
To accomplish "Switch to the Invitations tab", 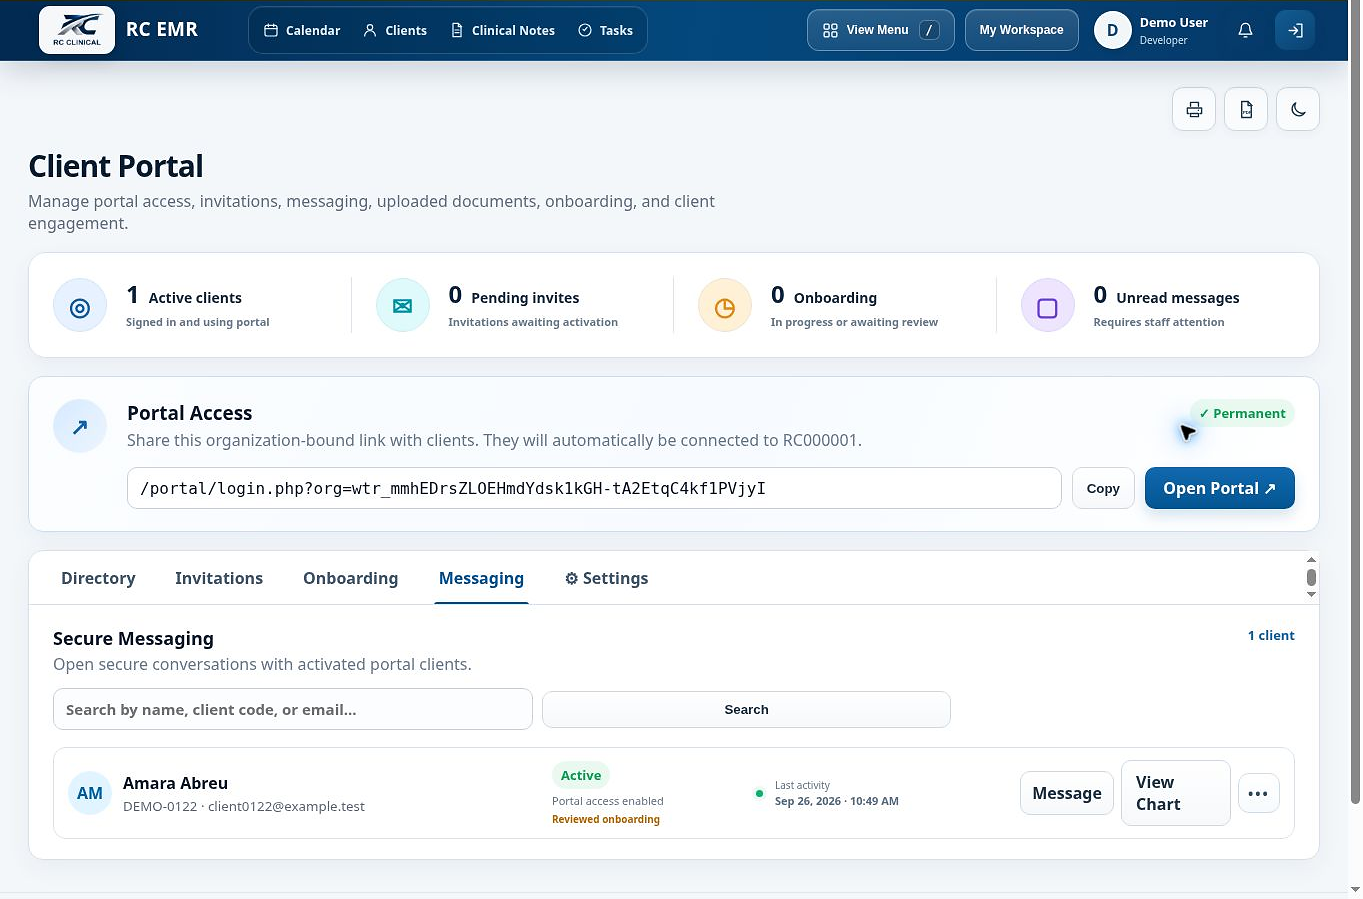I will (219, 578).
